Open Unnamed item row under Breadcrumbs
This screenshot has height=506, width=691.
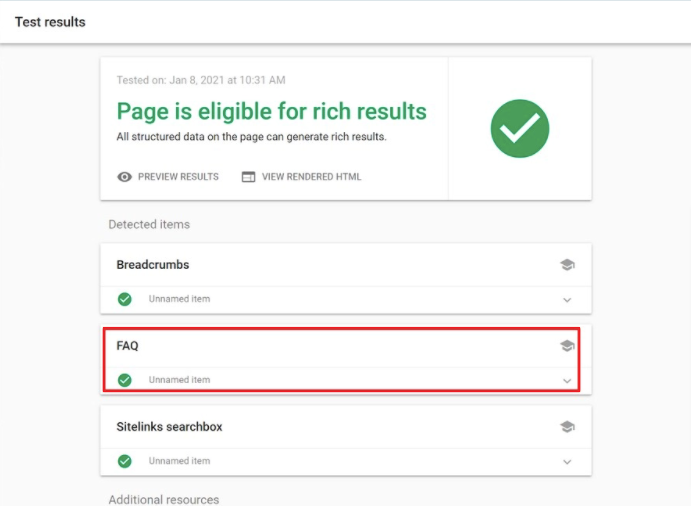click(x=180, y=299)
